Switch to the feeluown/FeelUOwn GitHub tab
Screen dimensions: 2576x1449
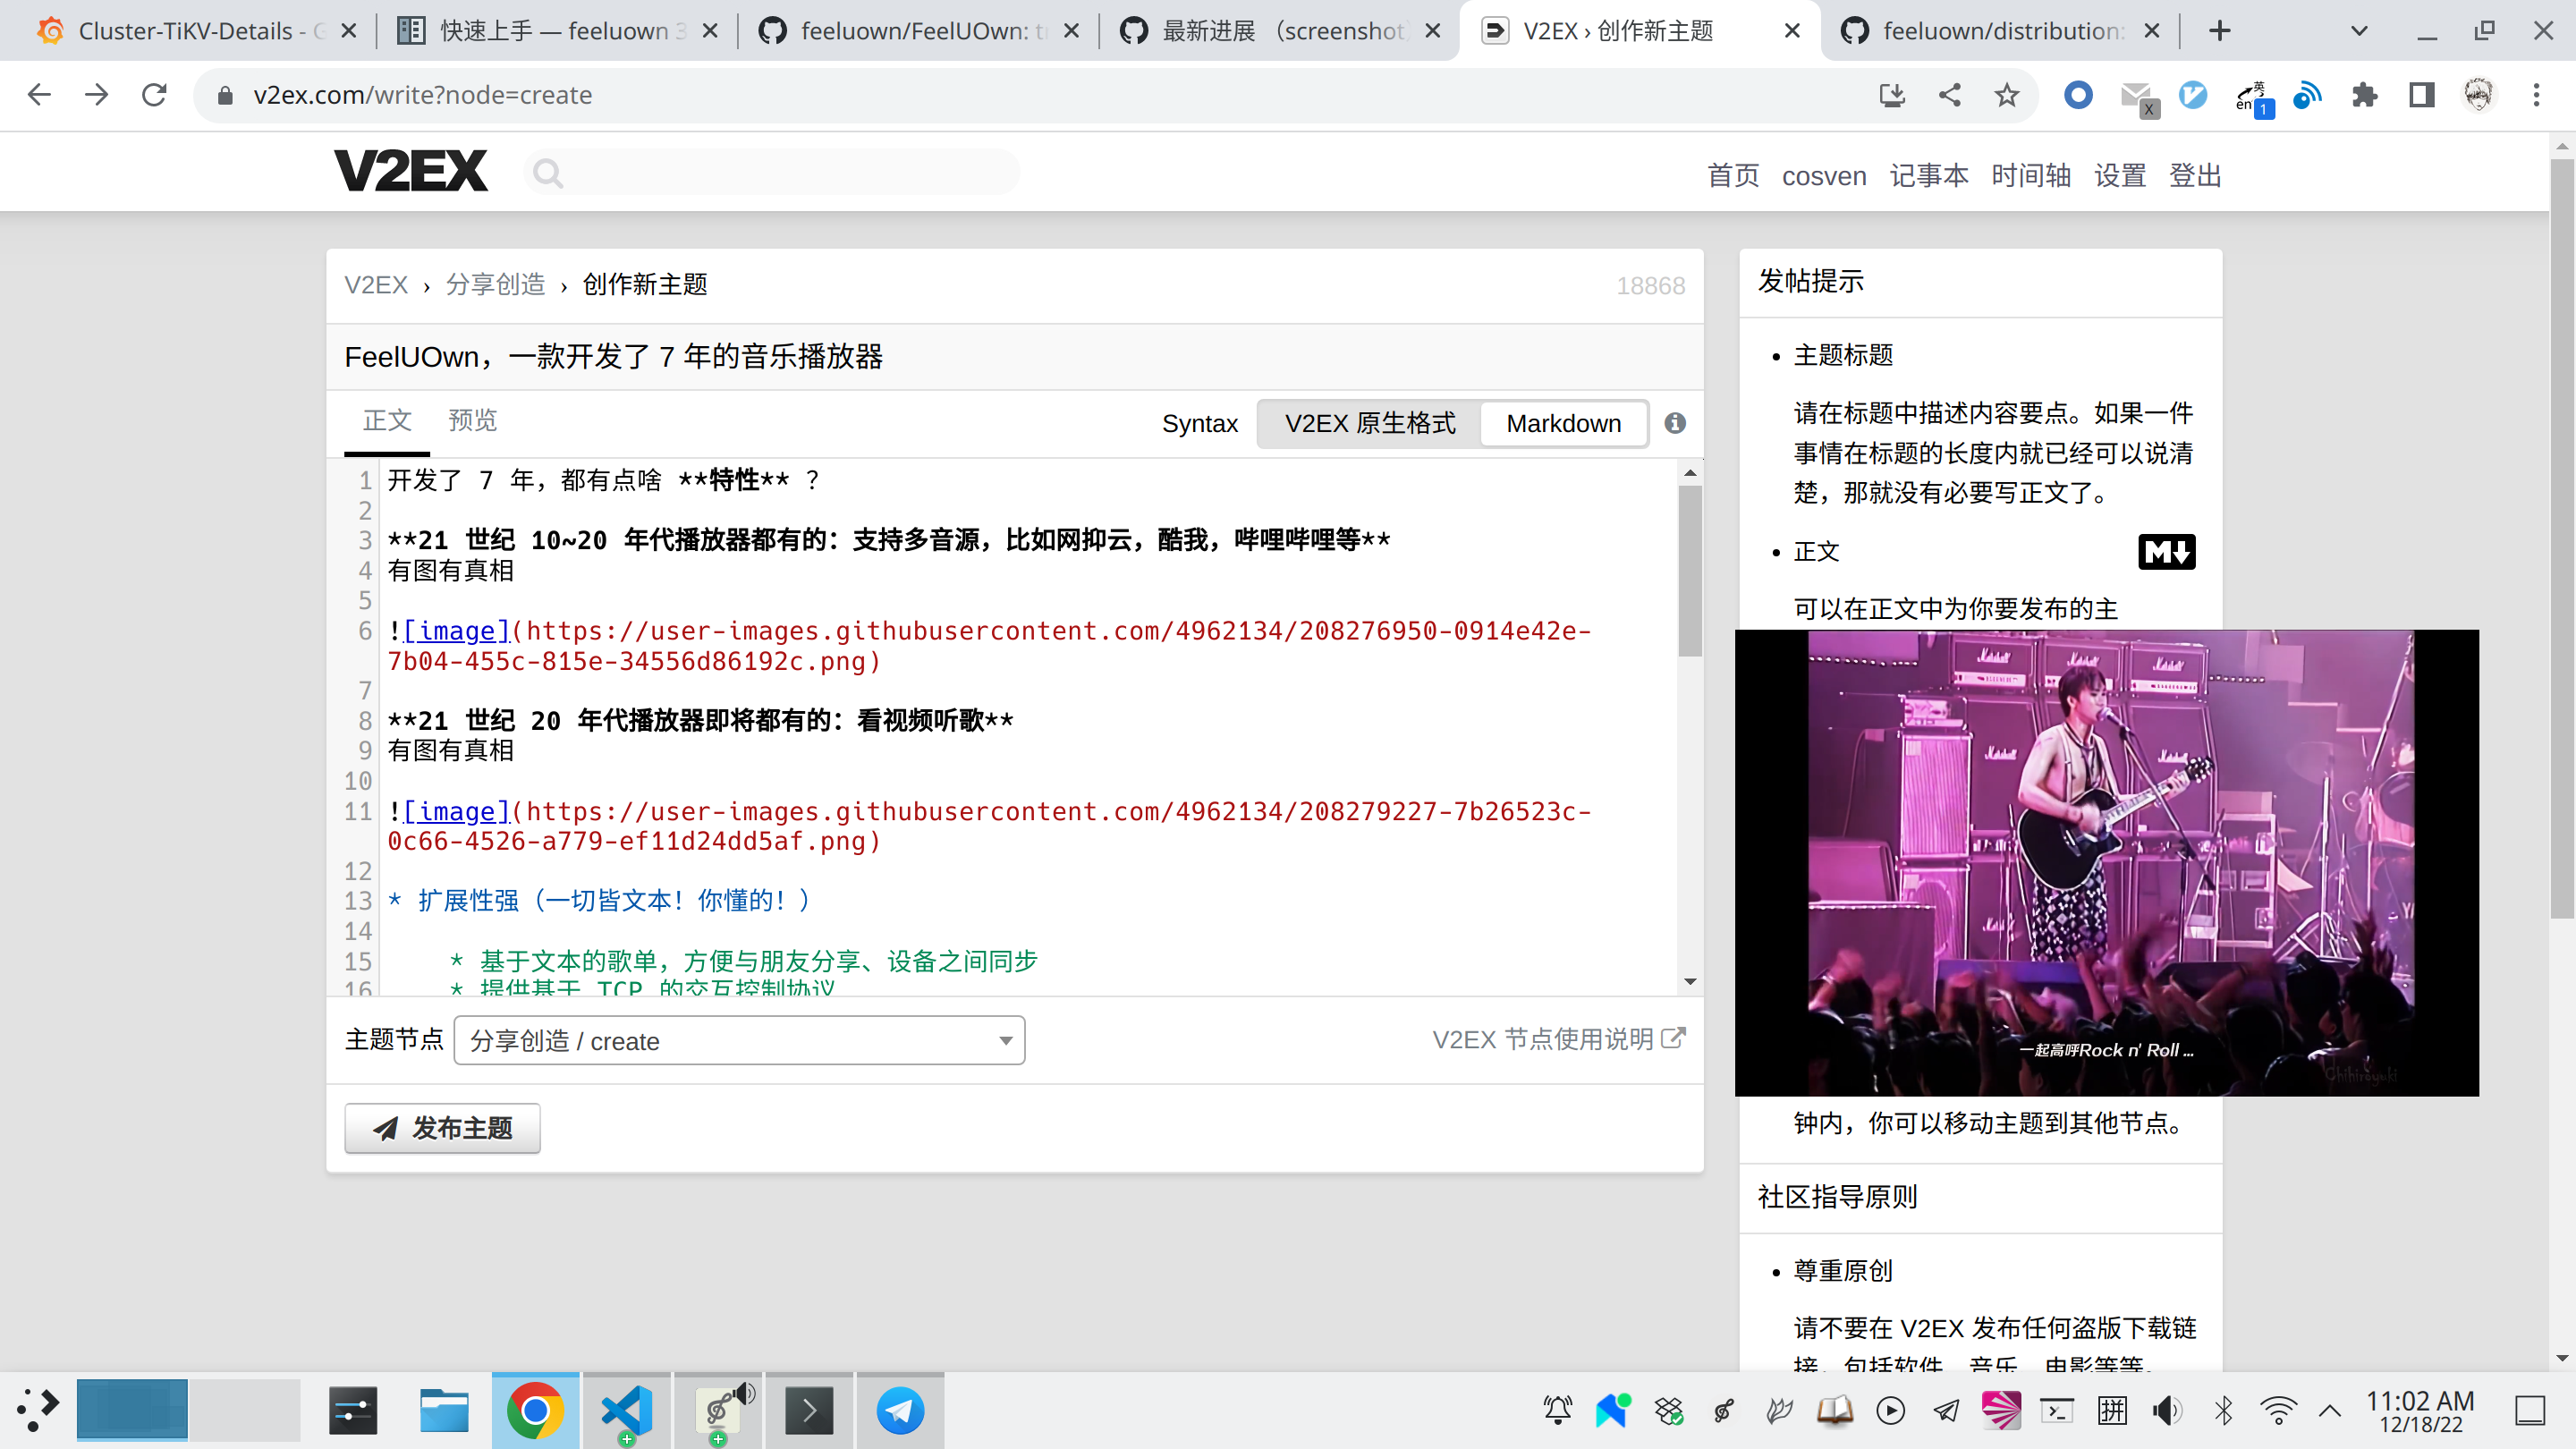(919, 31)
